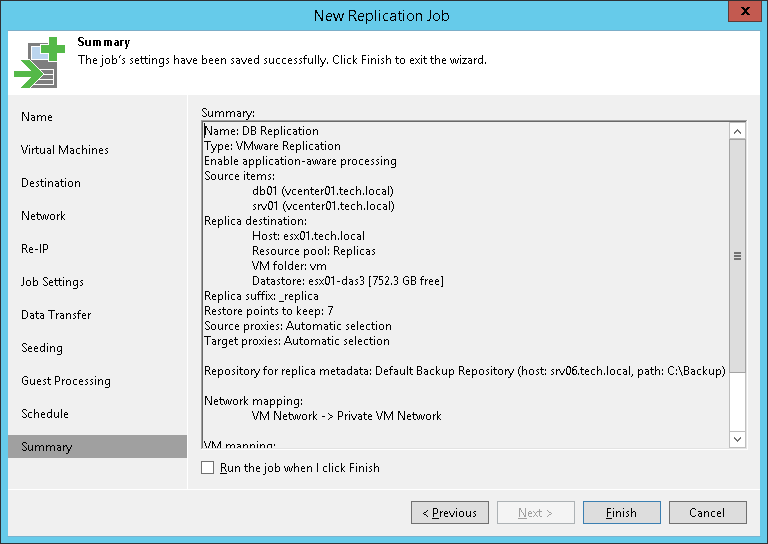The image size is (768, 544).
Task: Go to the Name step
Action: click(37, 117)
